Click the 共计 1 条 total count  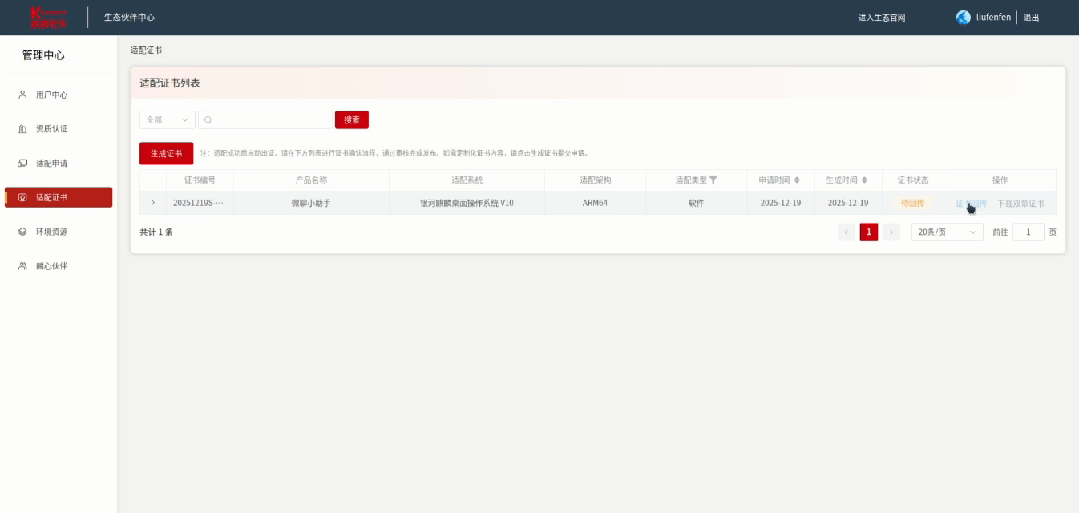coord(156,232)
